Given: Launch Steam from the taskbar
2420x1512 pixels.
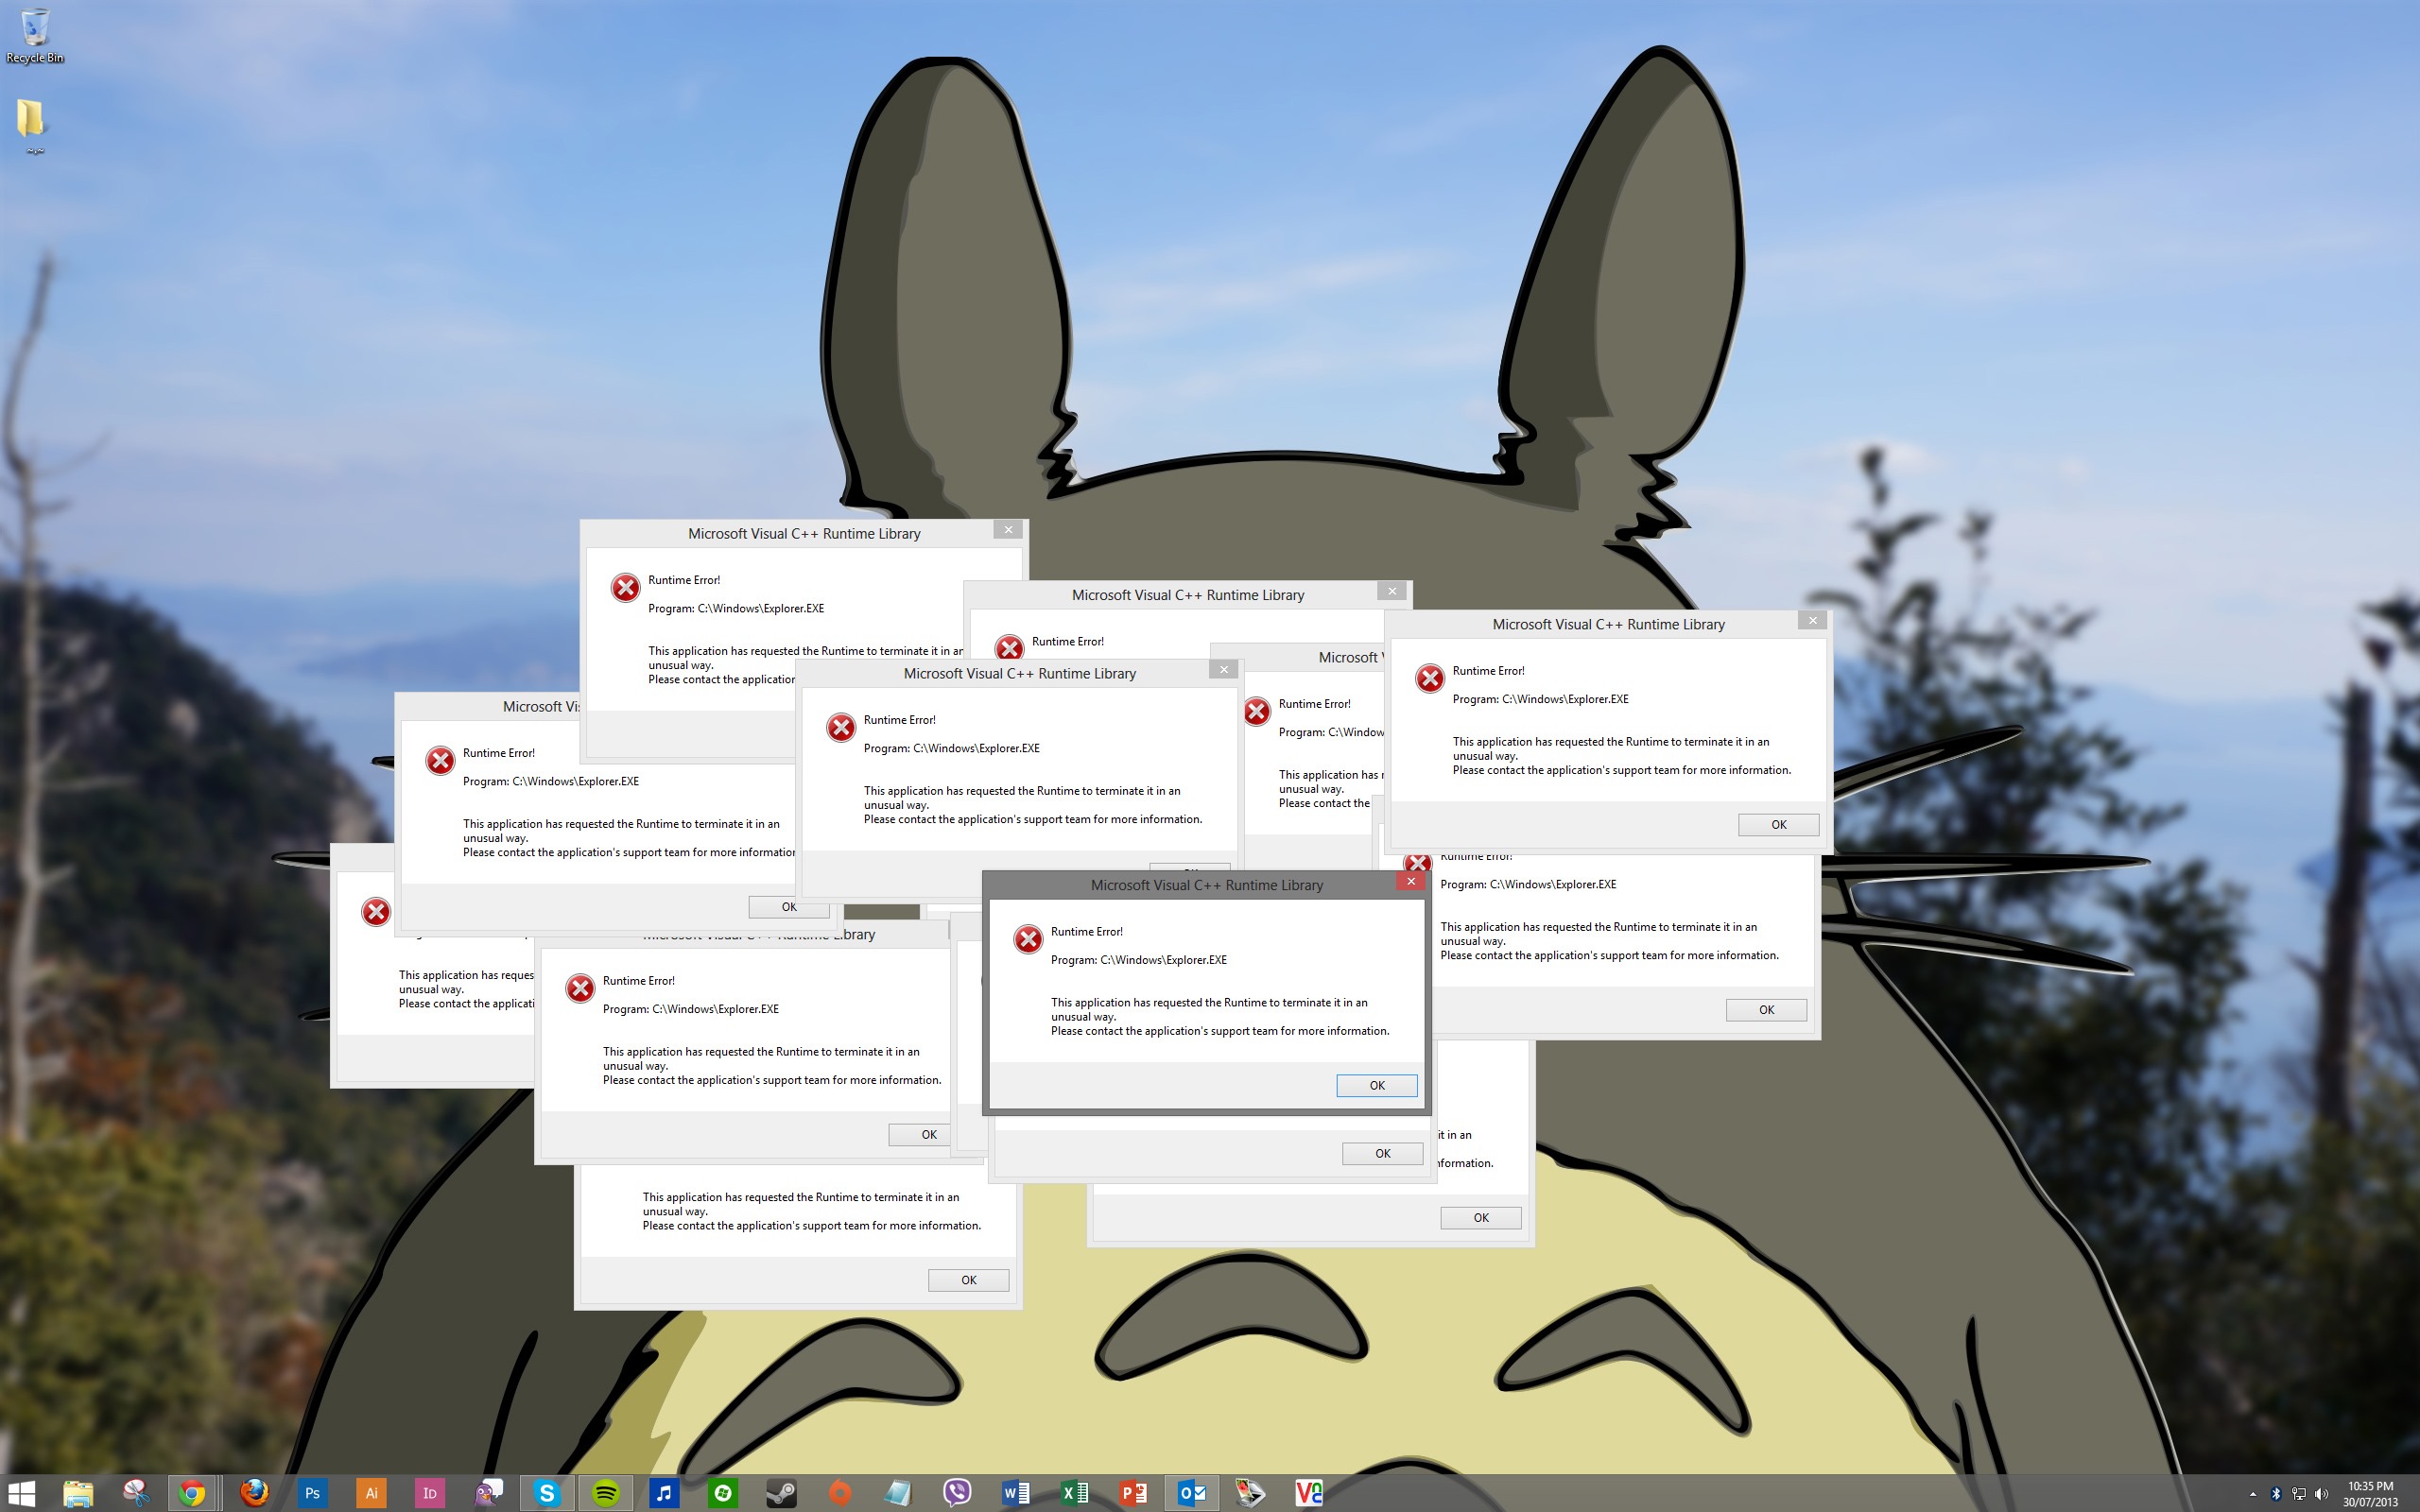Looking at the screenshot, I should click(x=781, y=1494).
